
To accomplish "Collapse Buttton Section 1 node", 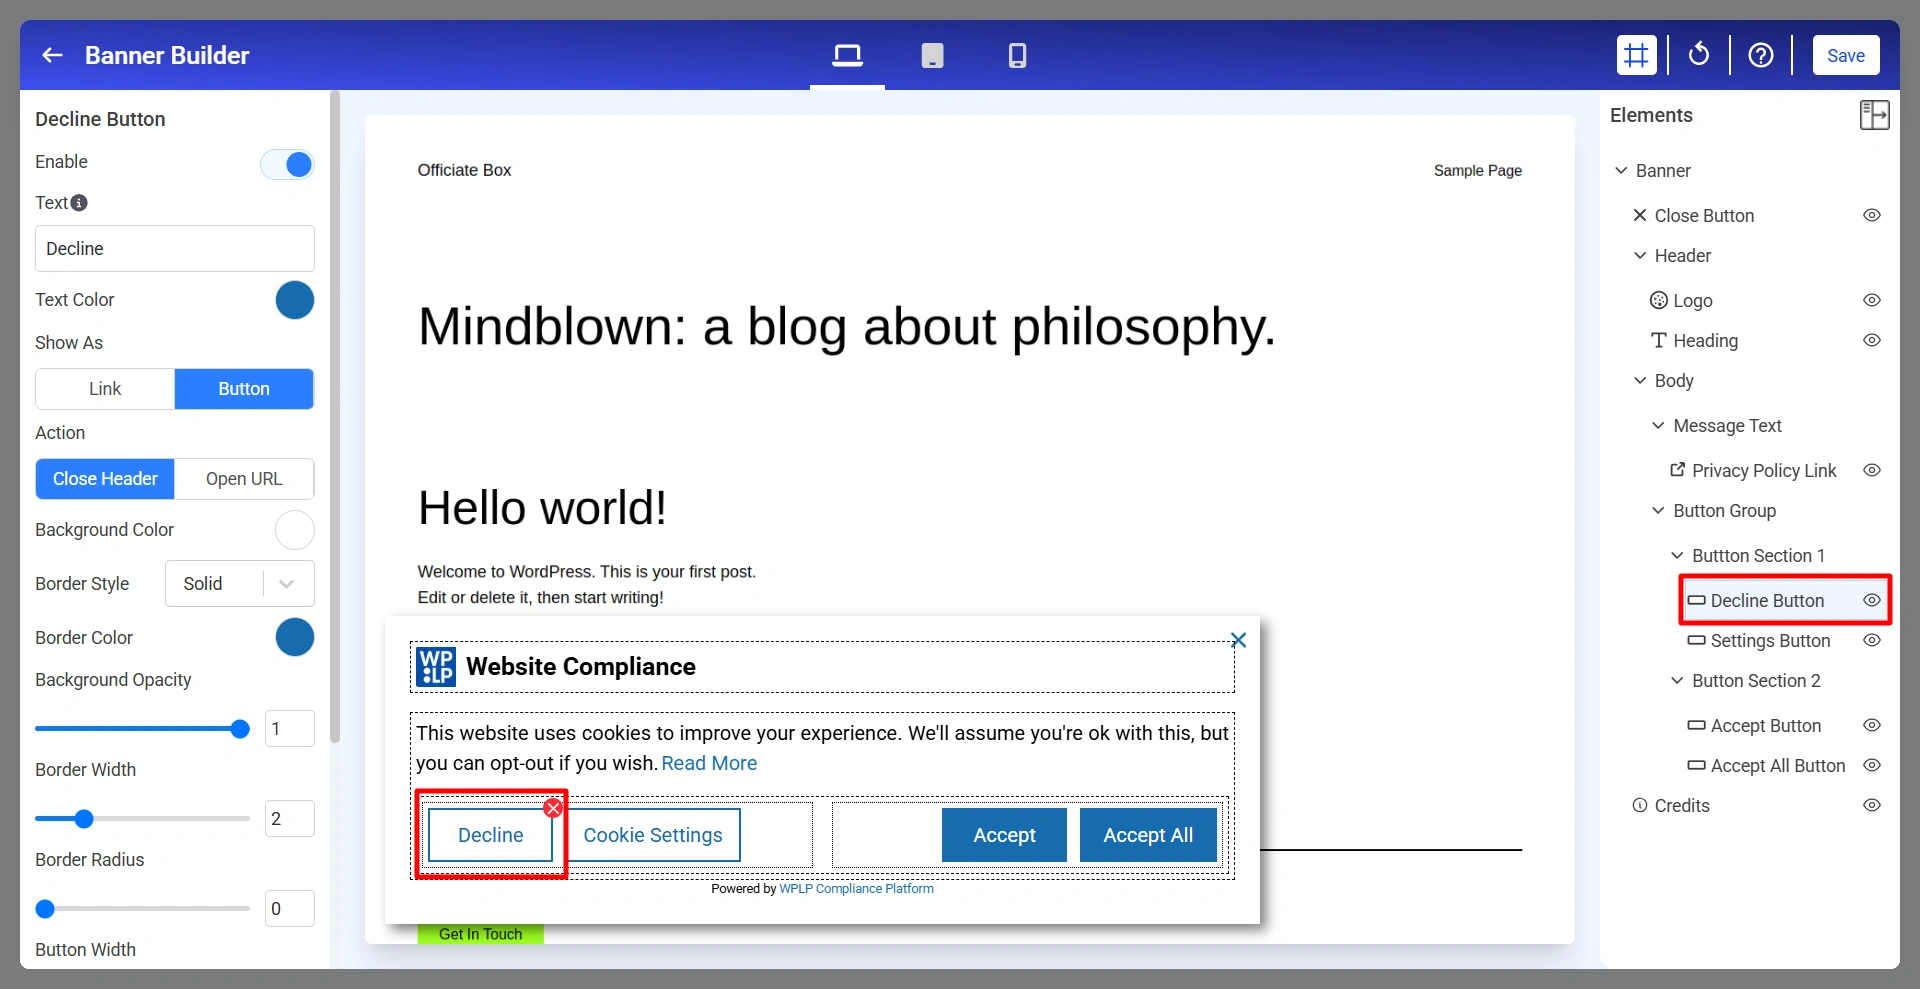I will click(x=1677, y=556).
